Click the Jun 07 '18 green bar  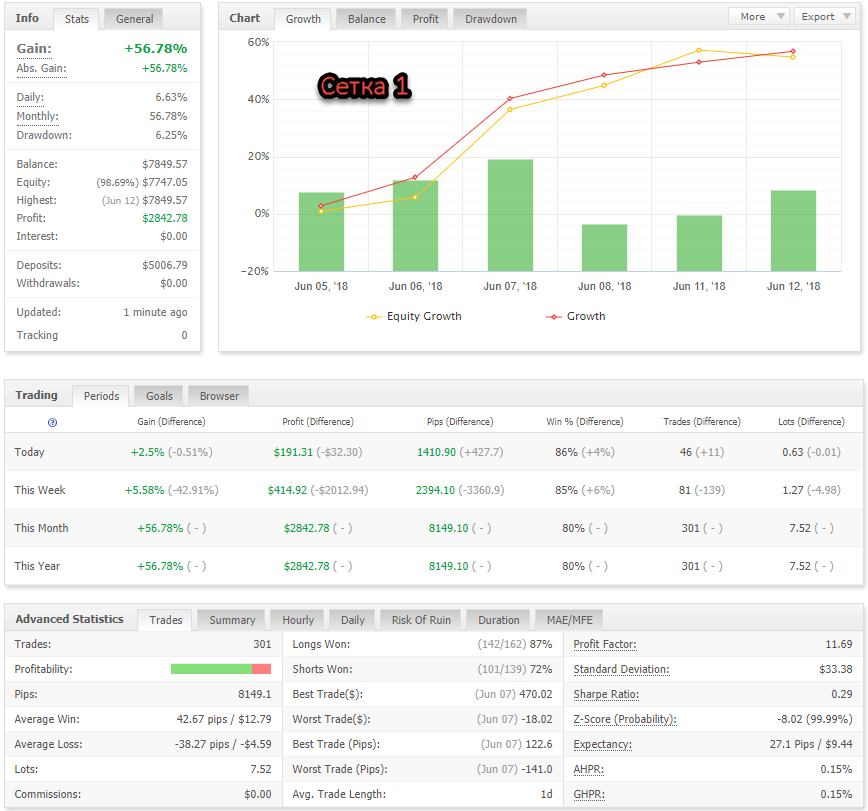[510, 215]
